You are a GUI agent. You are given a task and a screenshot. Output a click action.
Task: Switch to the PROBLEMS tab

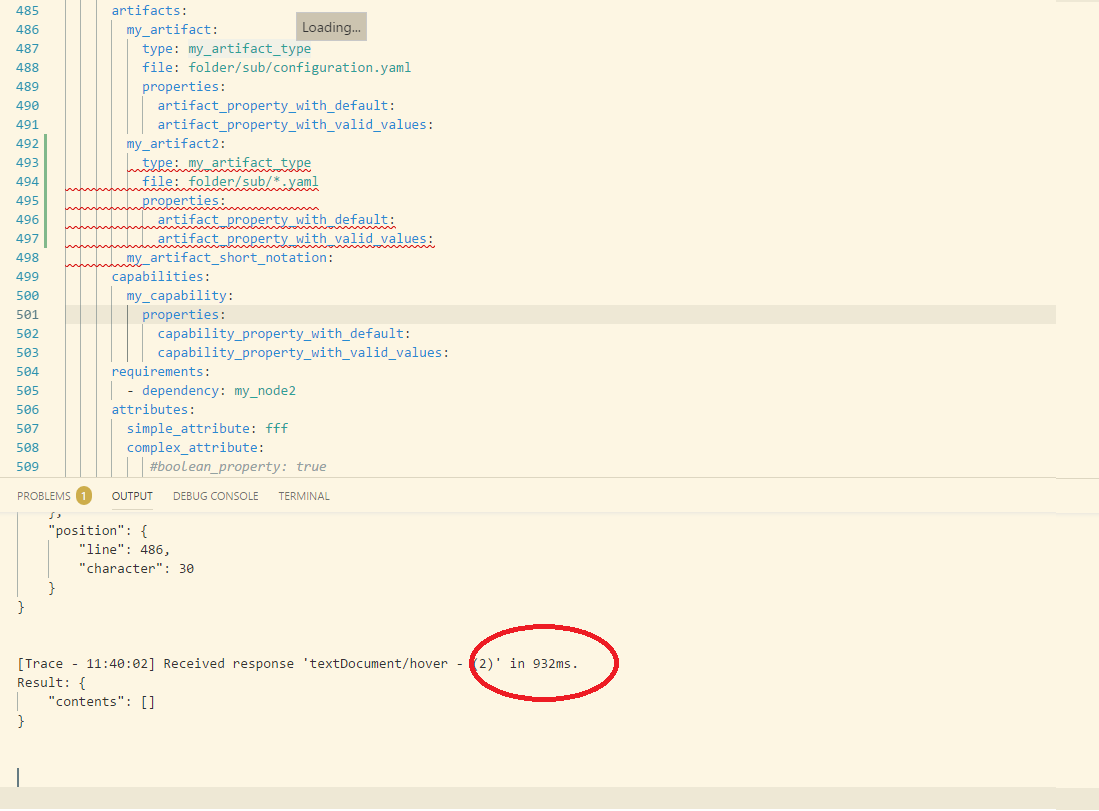[x=44, y=495]
